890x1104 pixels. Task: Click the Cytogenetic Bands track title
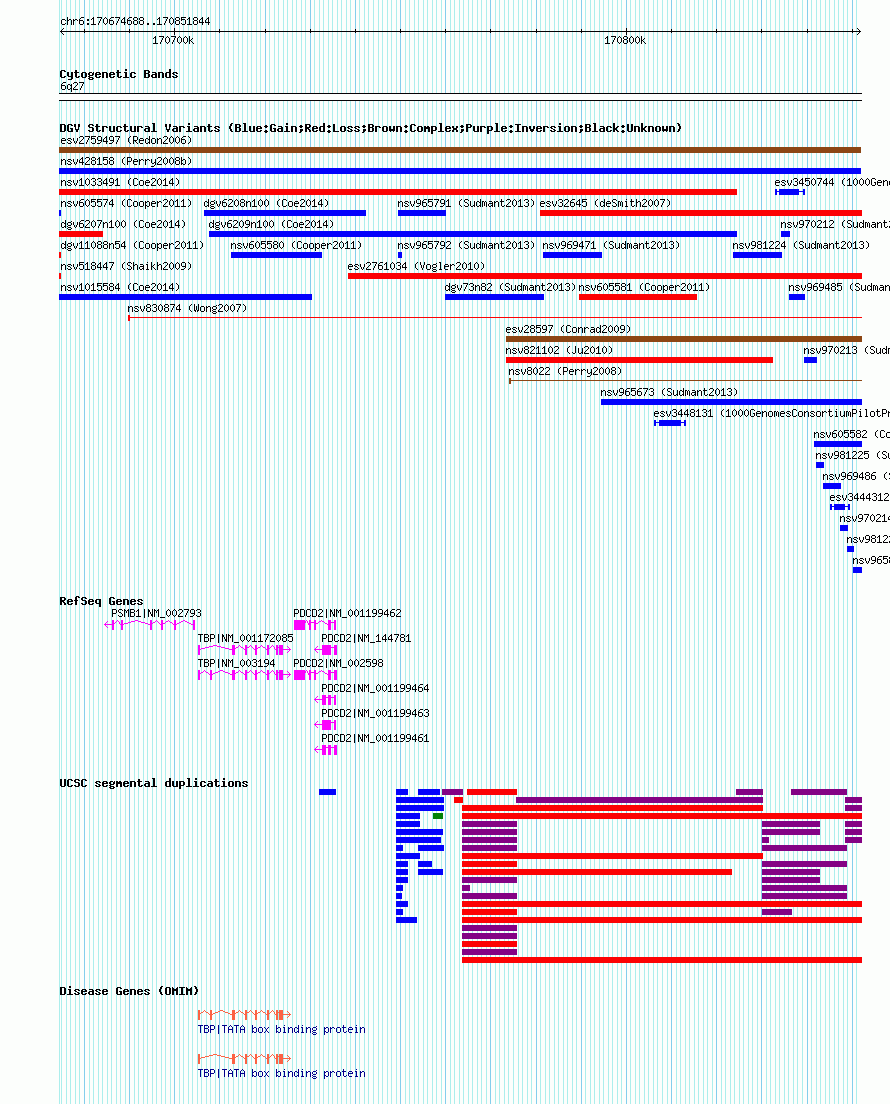coord(119,74)
